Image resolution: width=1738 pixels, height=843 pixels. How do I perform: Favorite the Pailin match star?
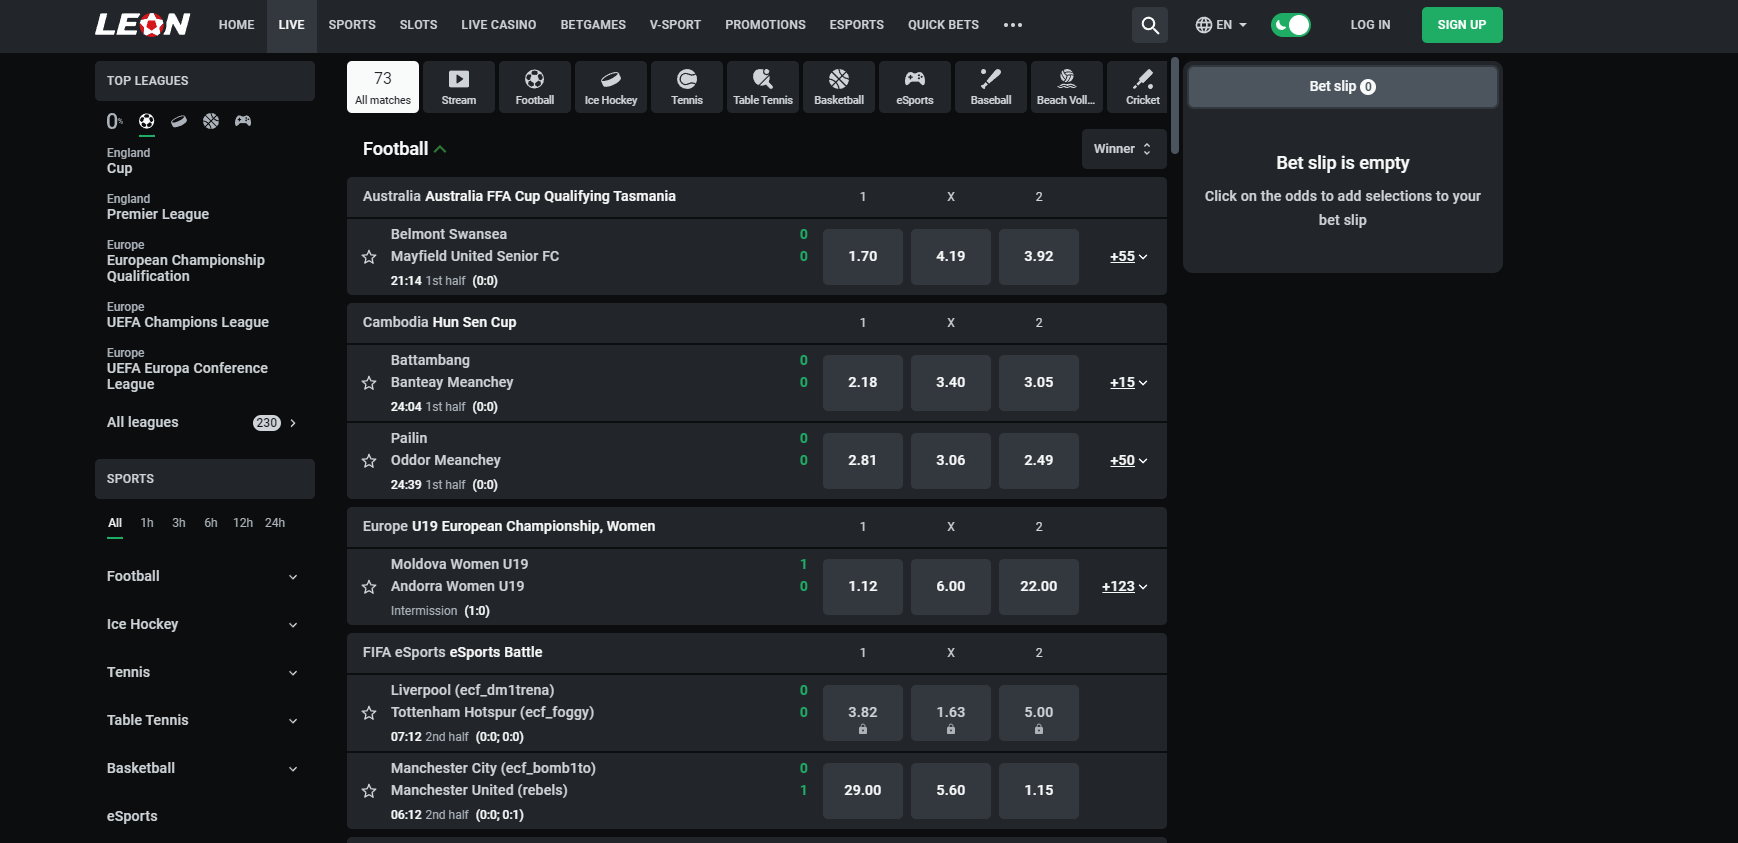[x=369, y=461]
